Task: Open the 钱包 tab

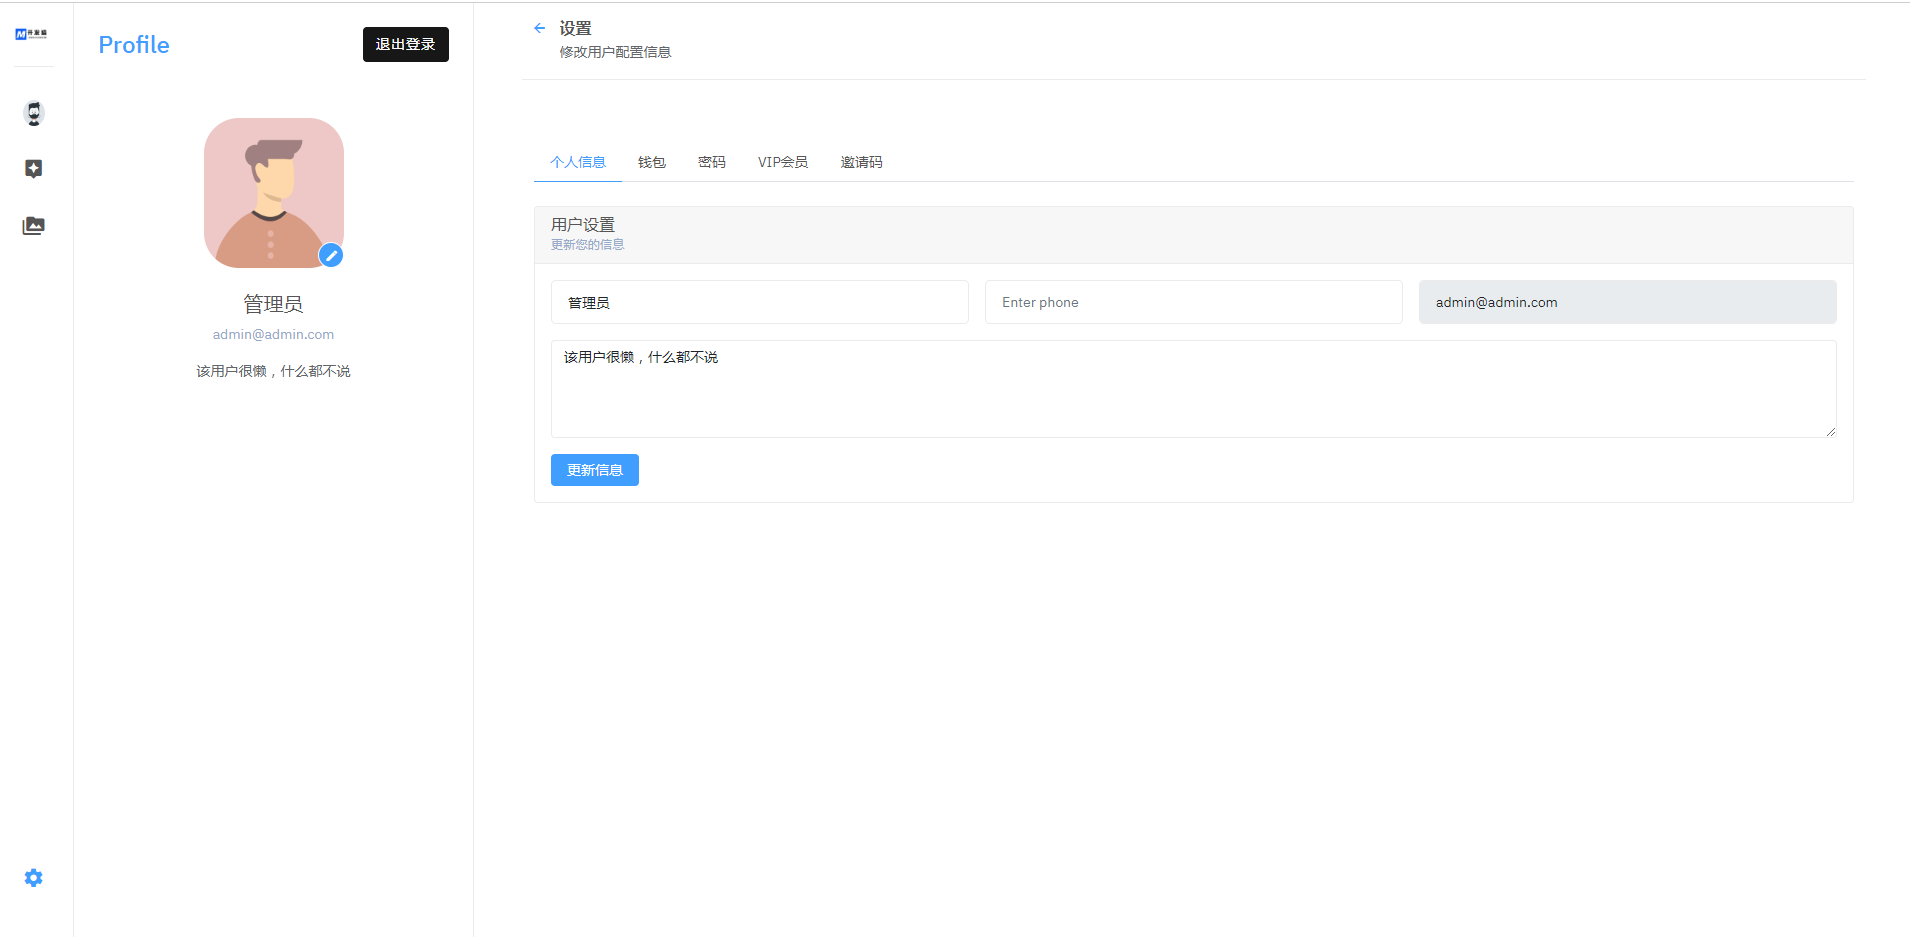Action: [x=652, y=162]
